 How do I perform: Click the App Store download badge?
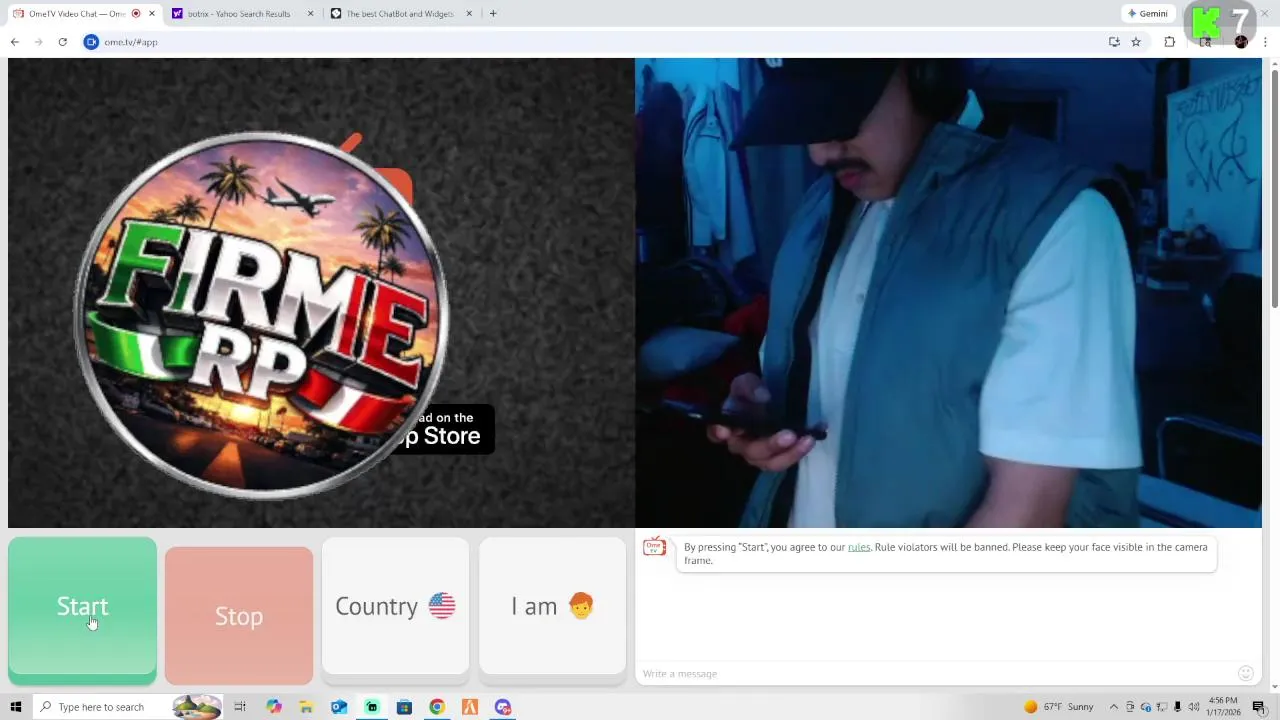pyautogui.click(x=445, y=429)
